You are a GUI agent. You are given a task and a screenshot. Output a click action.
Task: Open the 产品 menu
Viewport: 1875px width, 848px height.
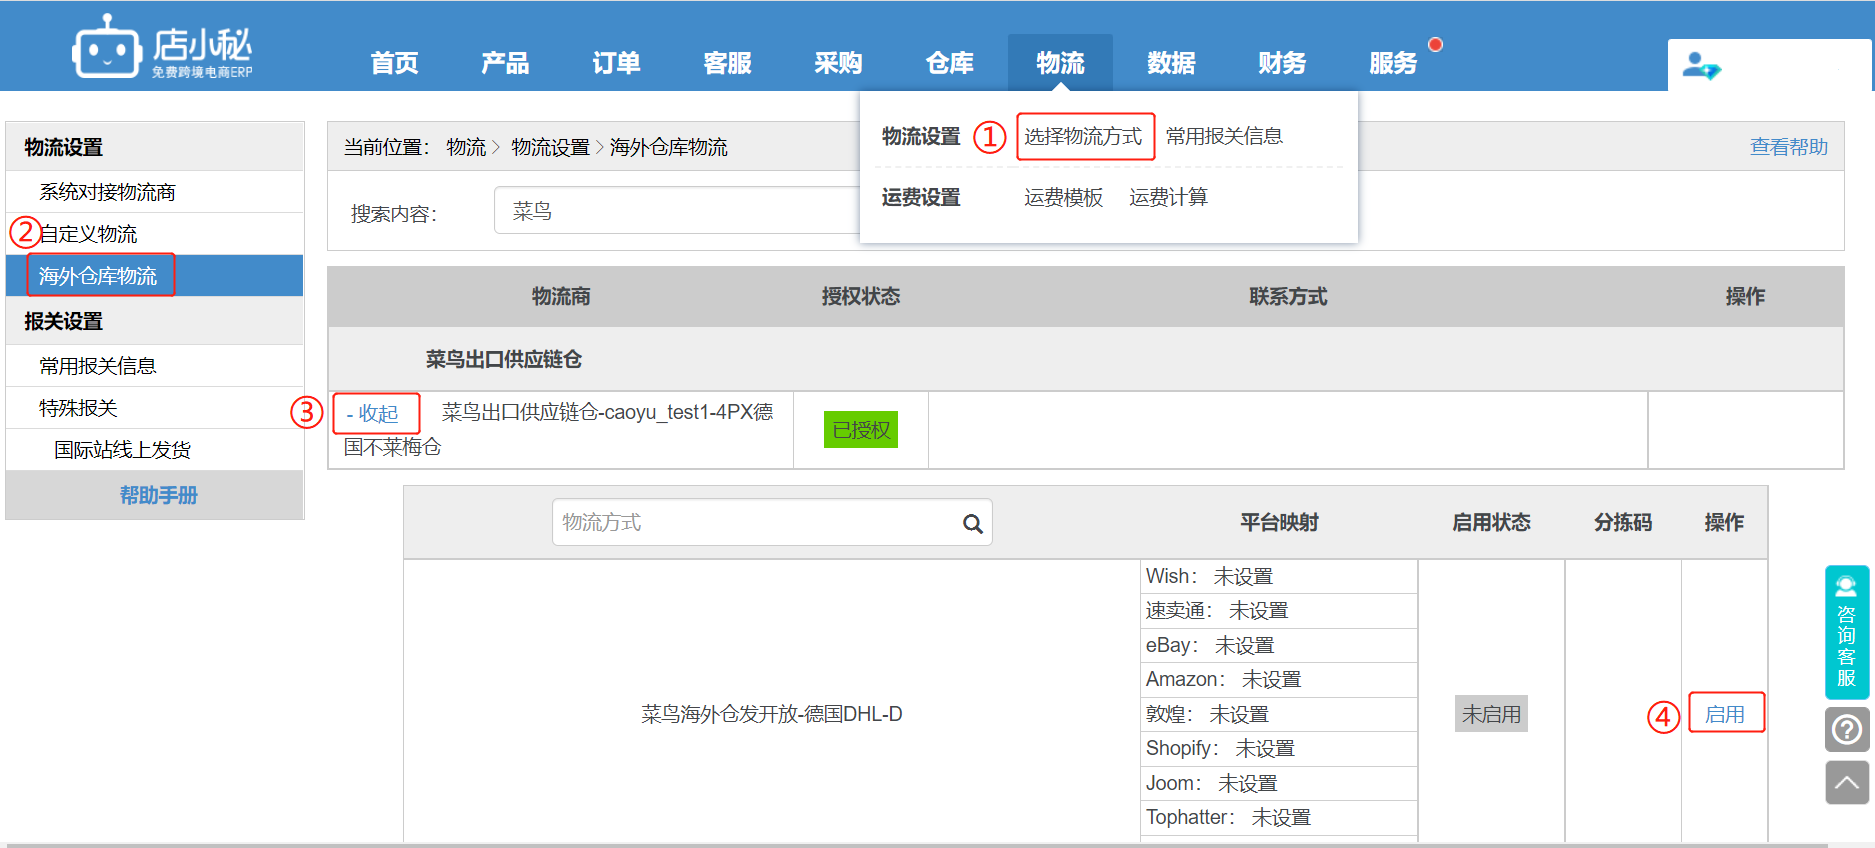click(505, 63)
